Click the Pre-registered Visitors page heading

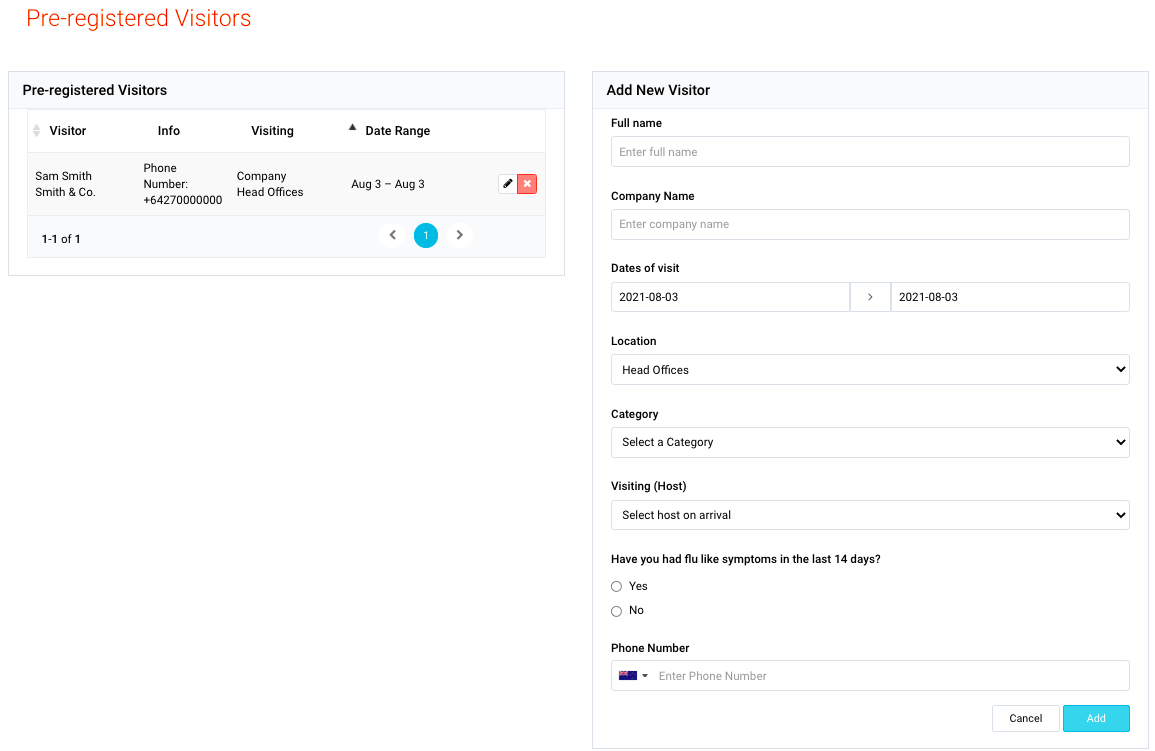click(138, 18)
